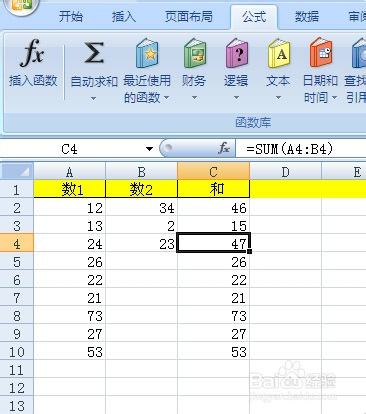366x414 pixels.
Task: Click header cell 数1
Action: (x=70, y=189)
